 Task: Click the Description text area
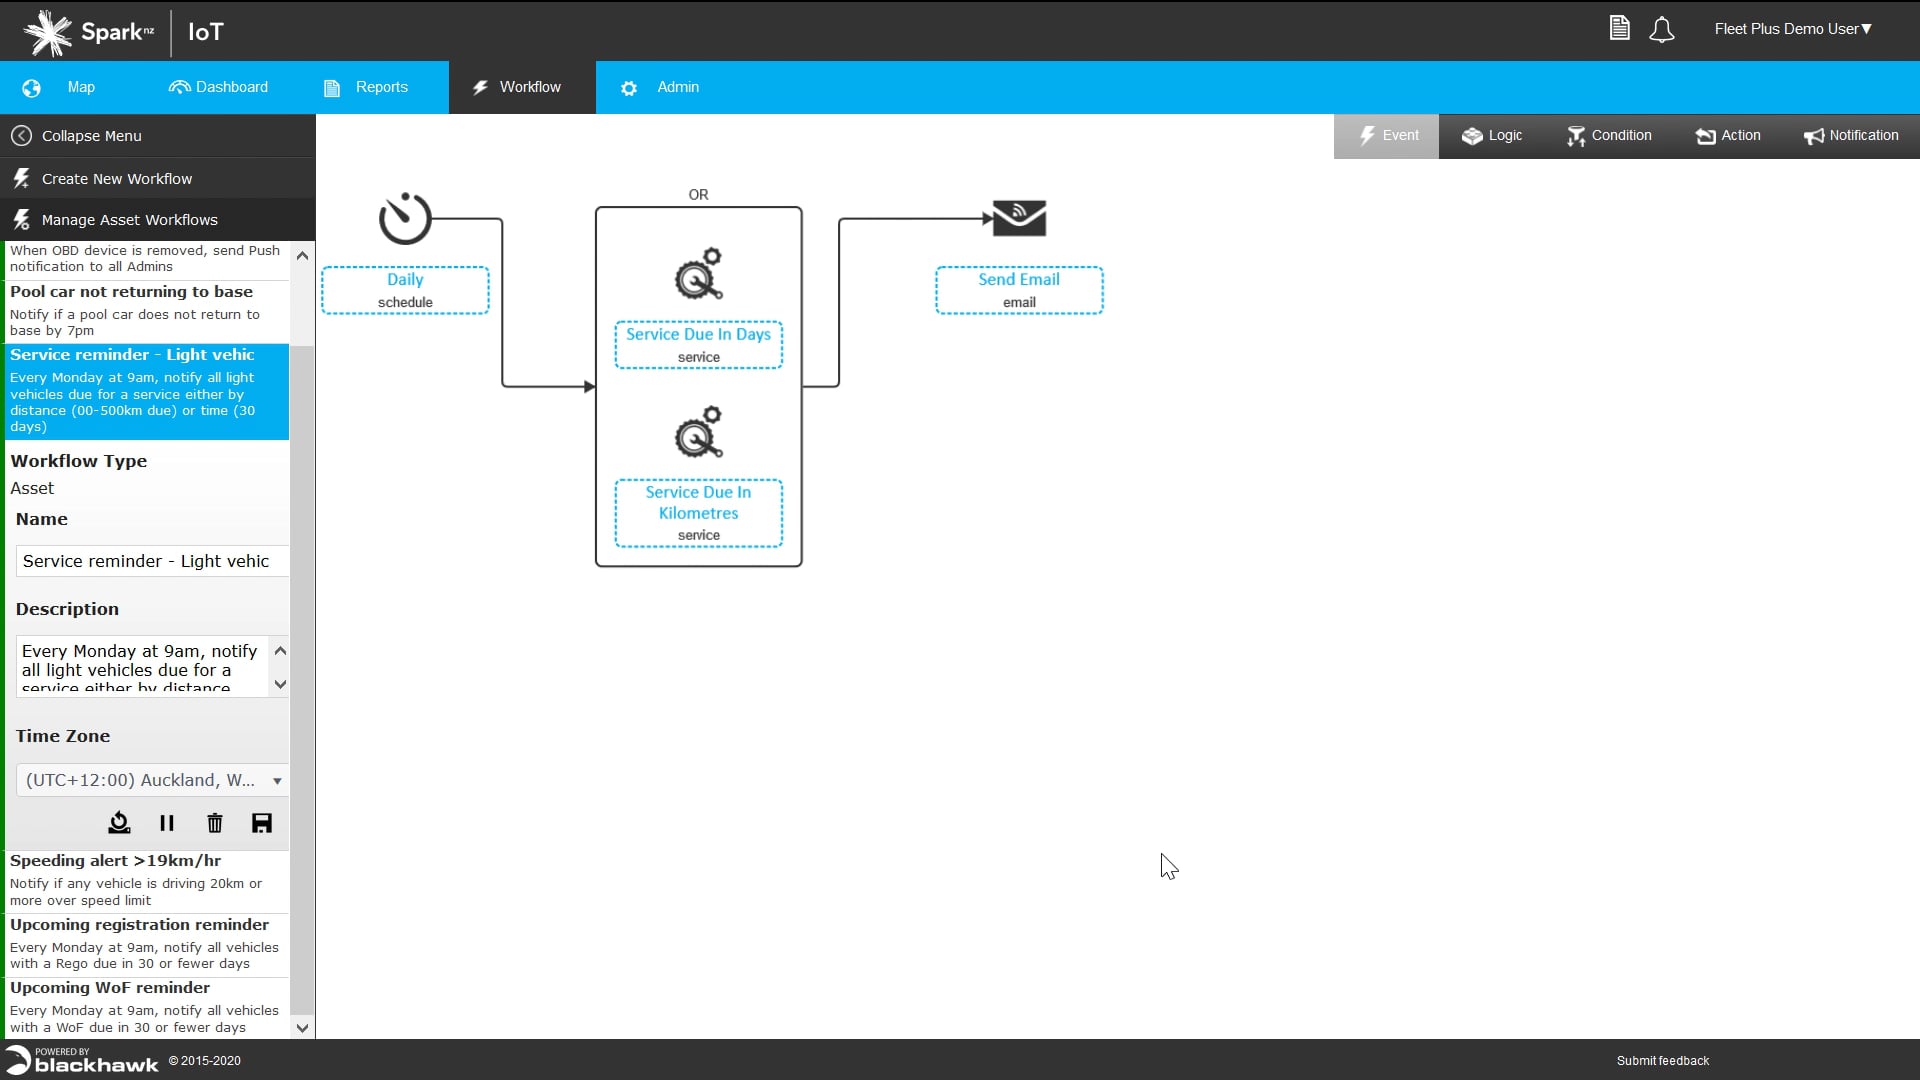143,666
